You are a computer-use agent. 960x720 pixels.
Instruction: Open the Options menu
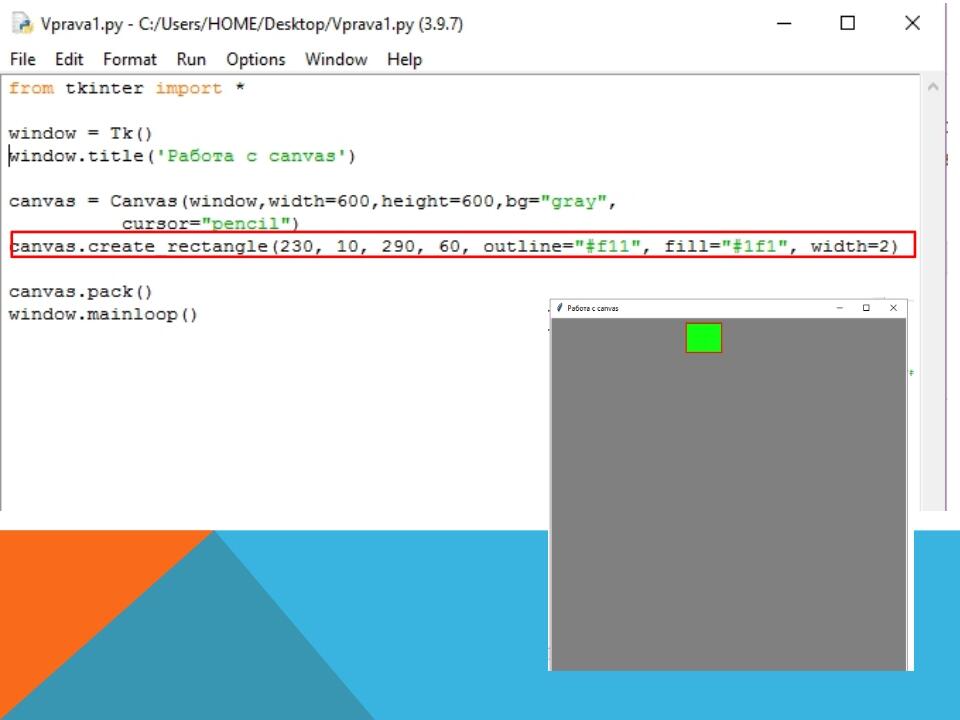point(255,59)
